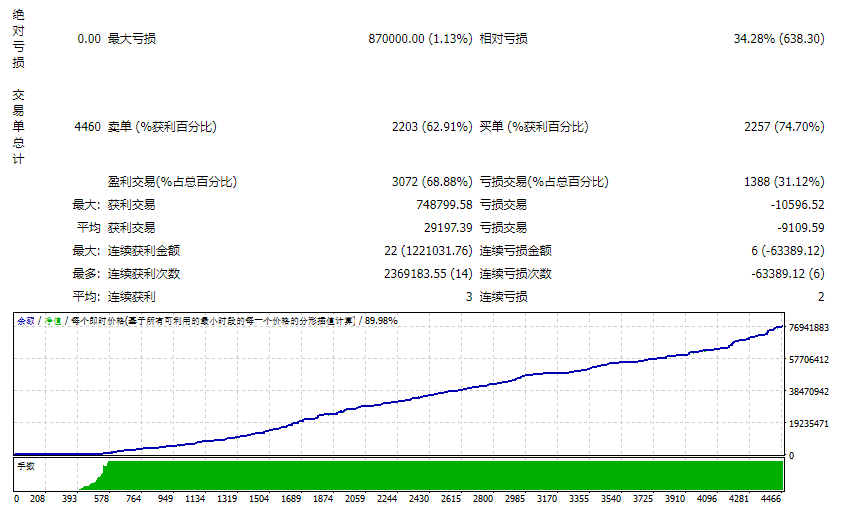Click the x-axis tick '208'
Image resolution: width=849 pixels, height=511 pixels.
[37, 499]
